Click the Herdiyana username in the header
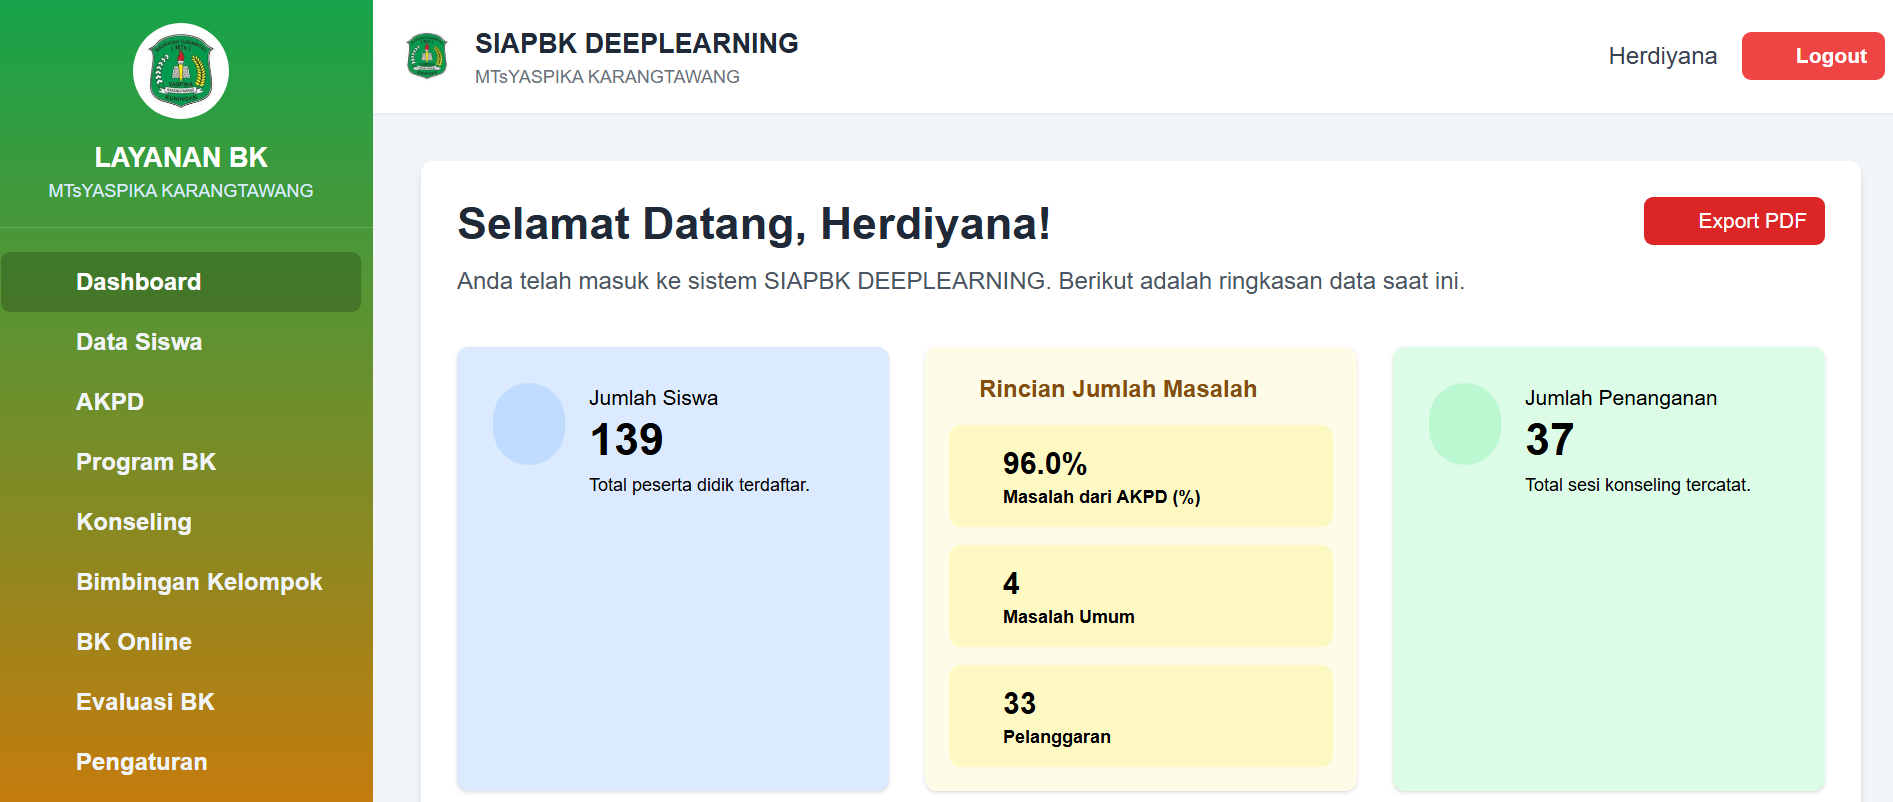The width and height of the screenshot is (1893, 802). point(1662,56)
